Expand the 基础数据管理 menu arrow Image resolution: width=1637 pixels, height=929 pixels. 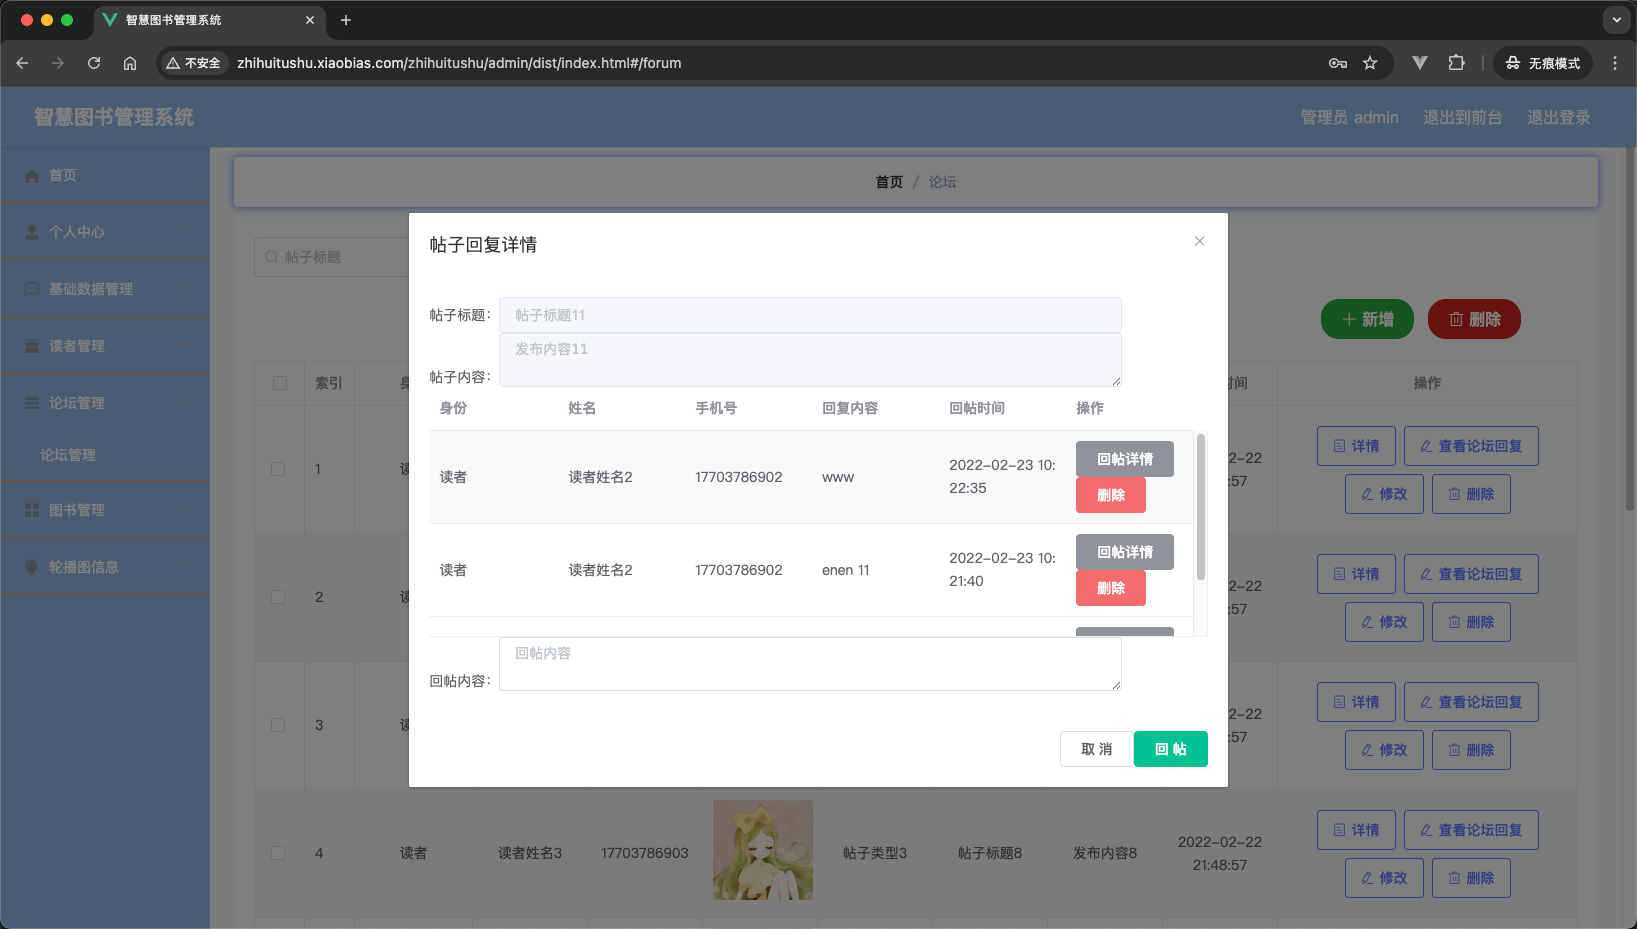pyautogui.click(x=184, y=289)
